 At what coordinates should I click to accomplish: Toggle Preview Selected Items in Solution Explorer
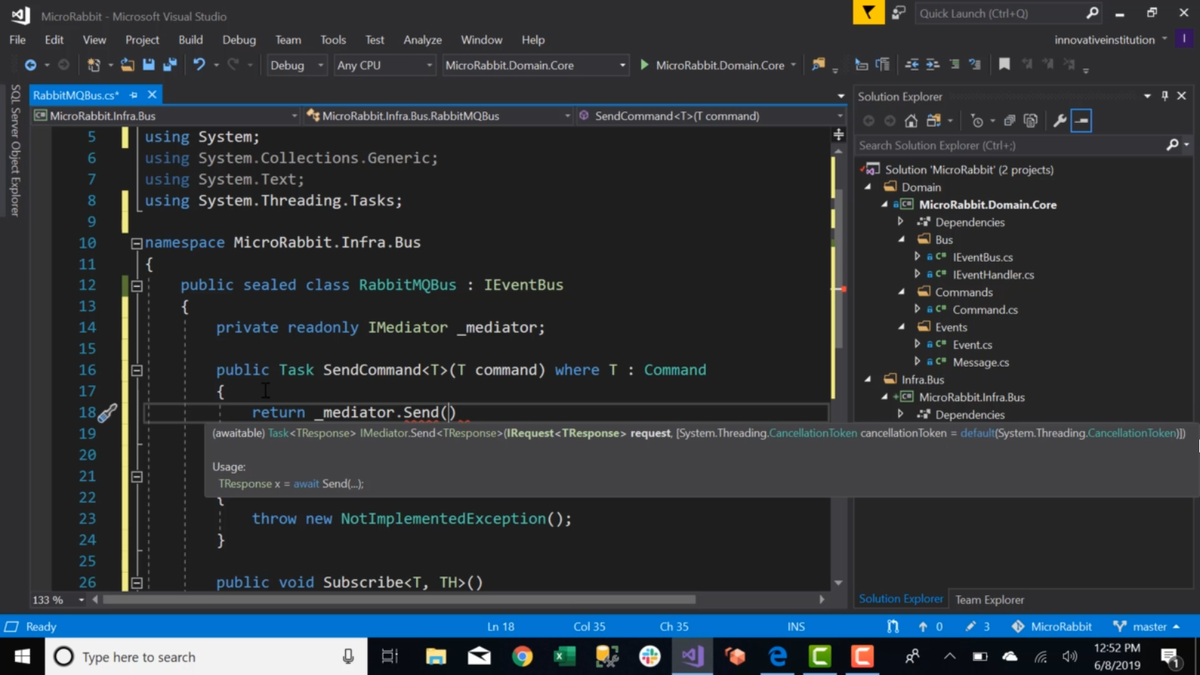click(1081, 121)
